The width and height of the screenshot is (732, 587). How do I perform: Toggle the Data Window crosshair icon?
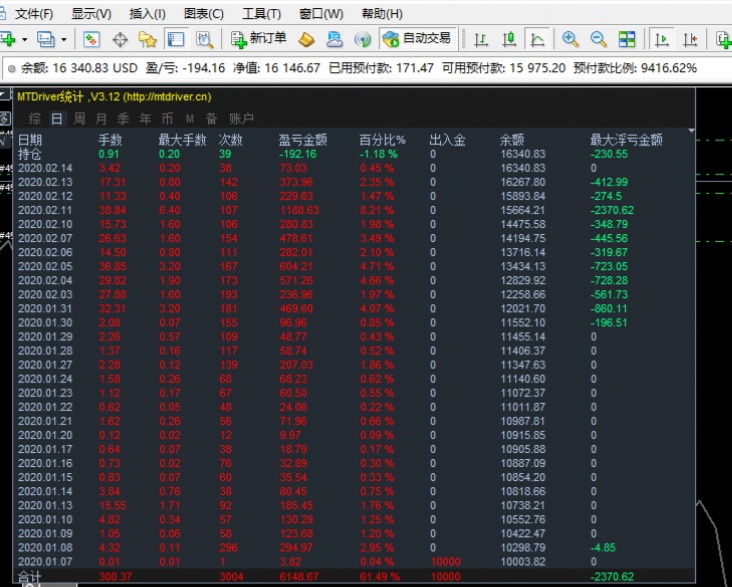click(120, 39)
